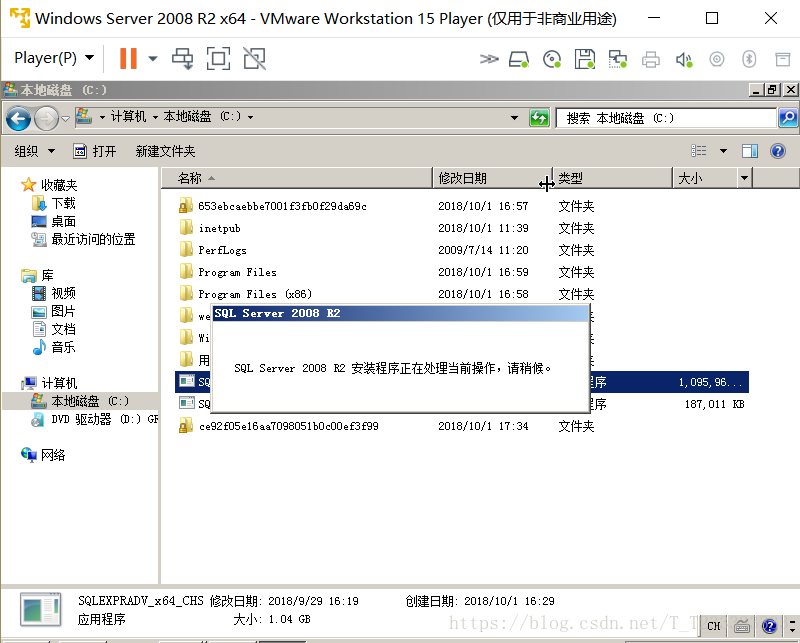Click 计算机 in the address bar
Screen dimensions: 800x643
coord(128,117)
